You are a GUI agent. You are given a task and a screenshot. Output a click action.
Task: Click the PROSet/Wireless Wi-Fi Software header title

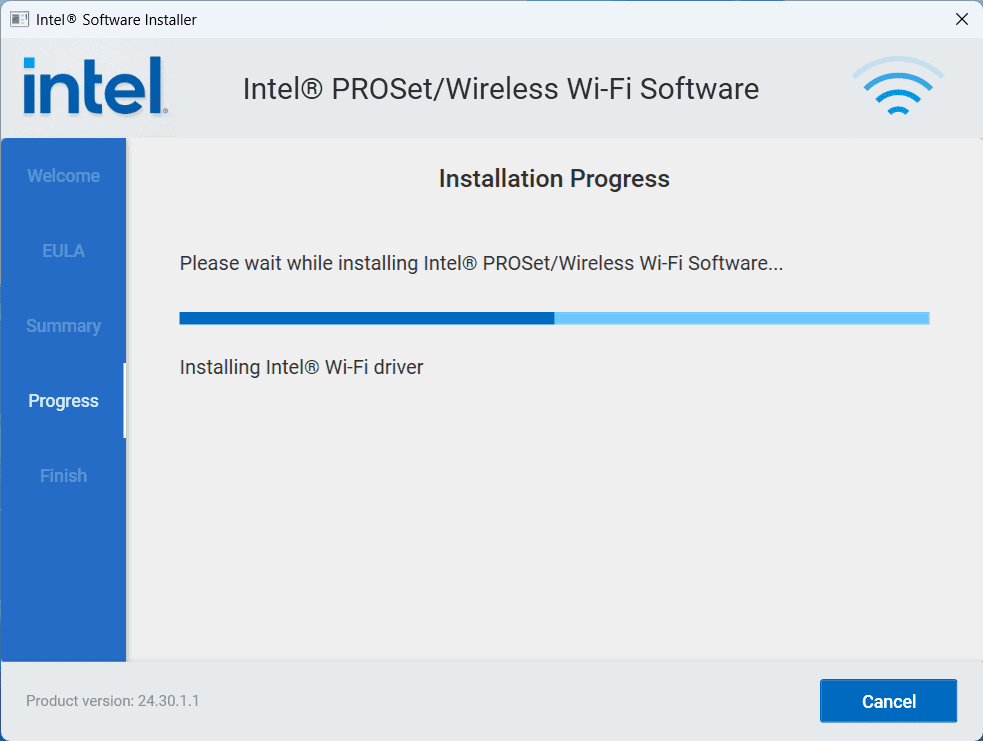(500, 89)
